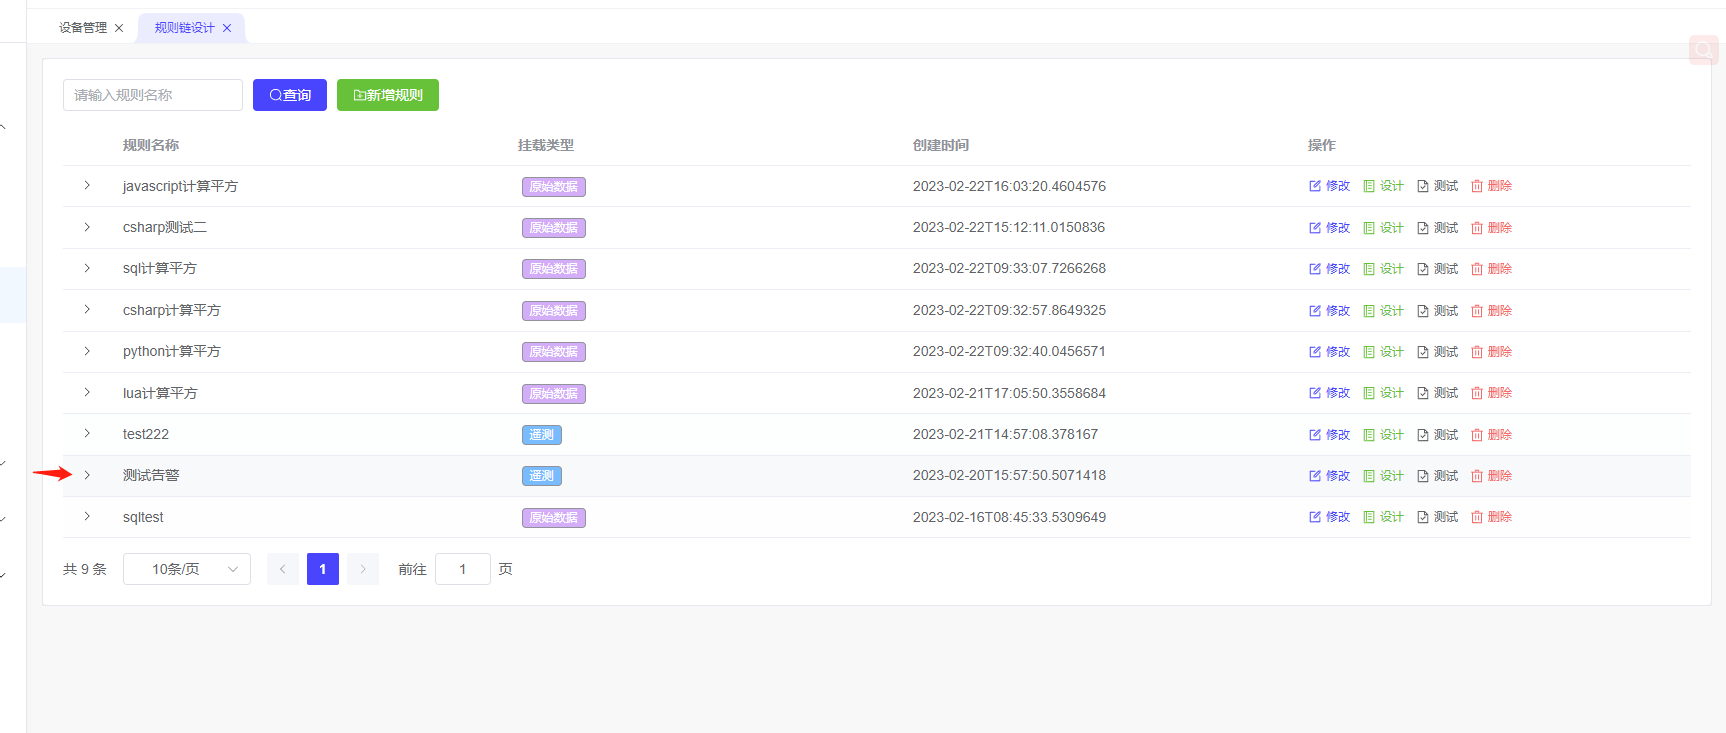Open the 10条/页 page size dropdown
Screen dimensions: 1726x733
[x=186, y=569]
